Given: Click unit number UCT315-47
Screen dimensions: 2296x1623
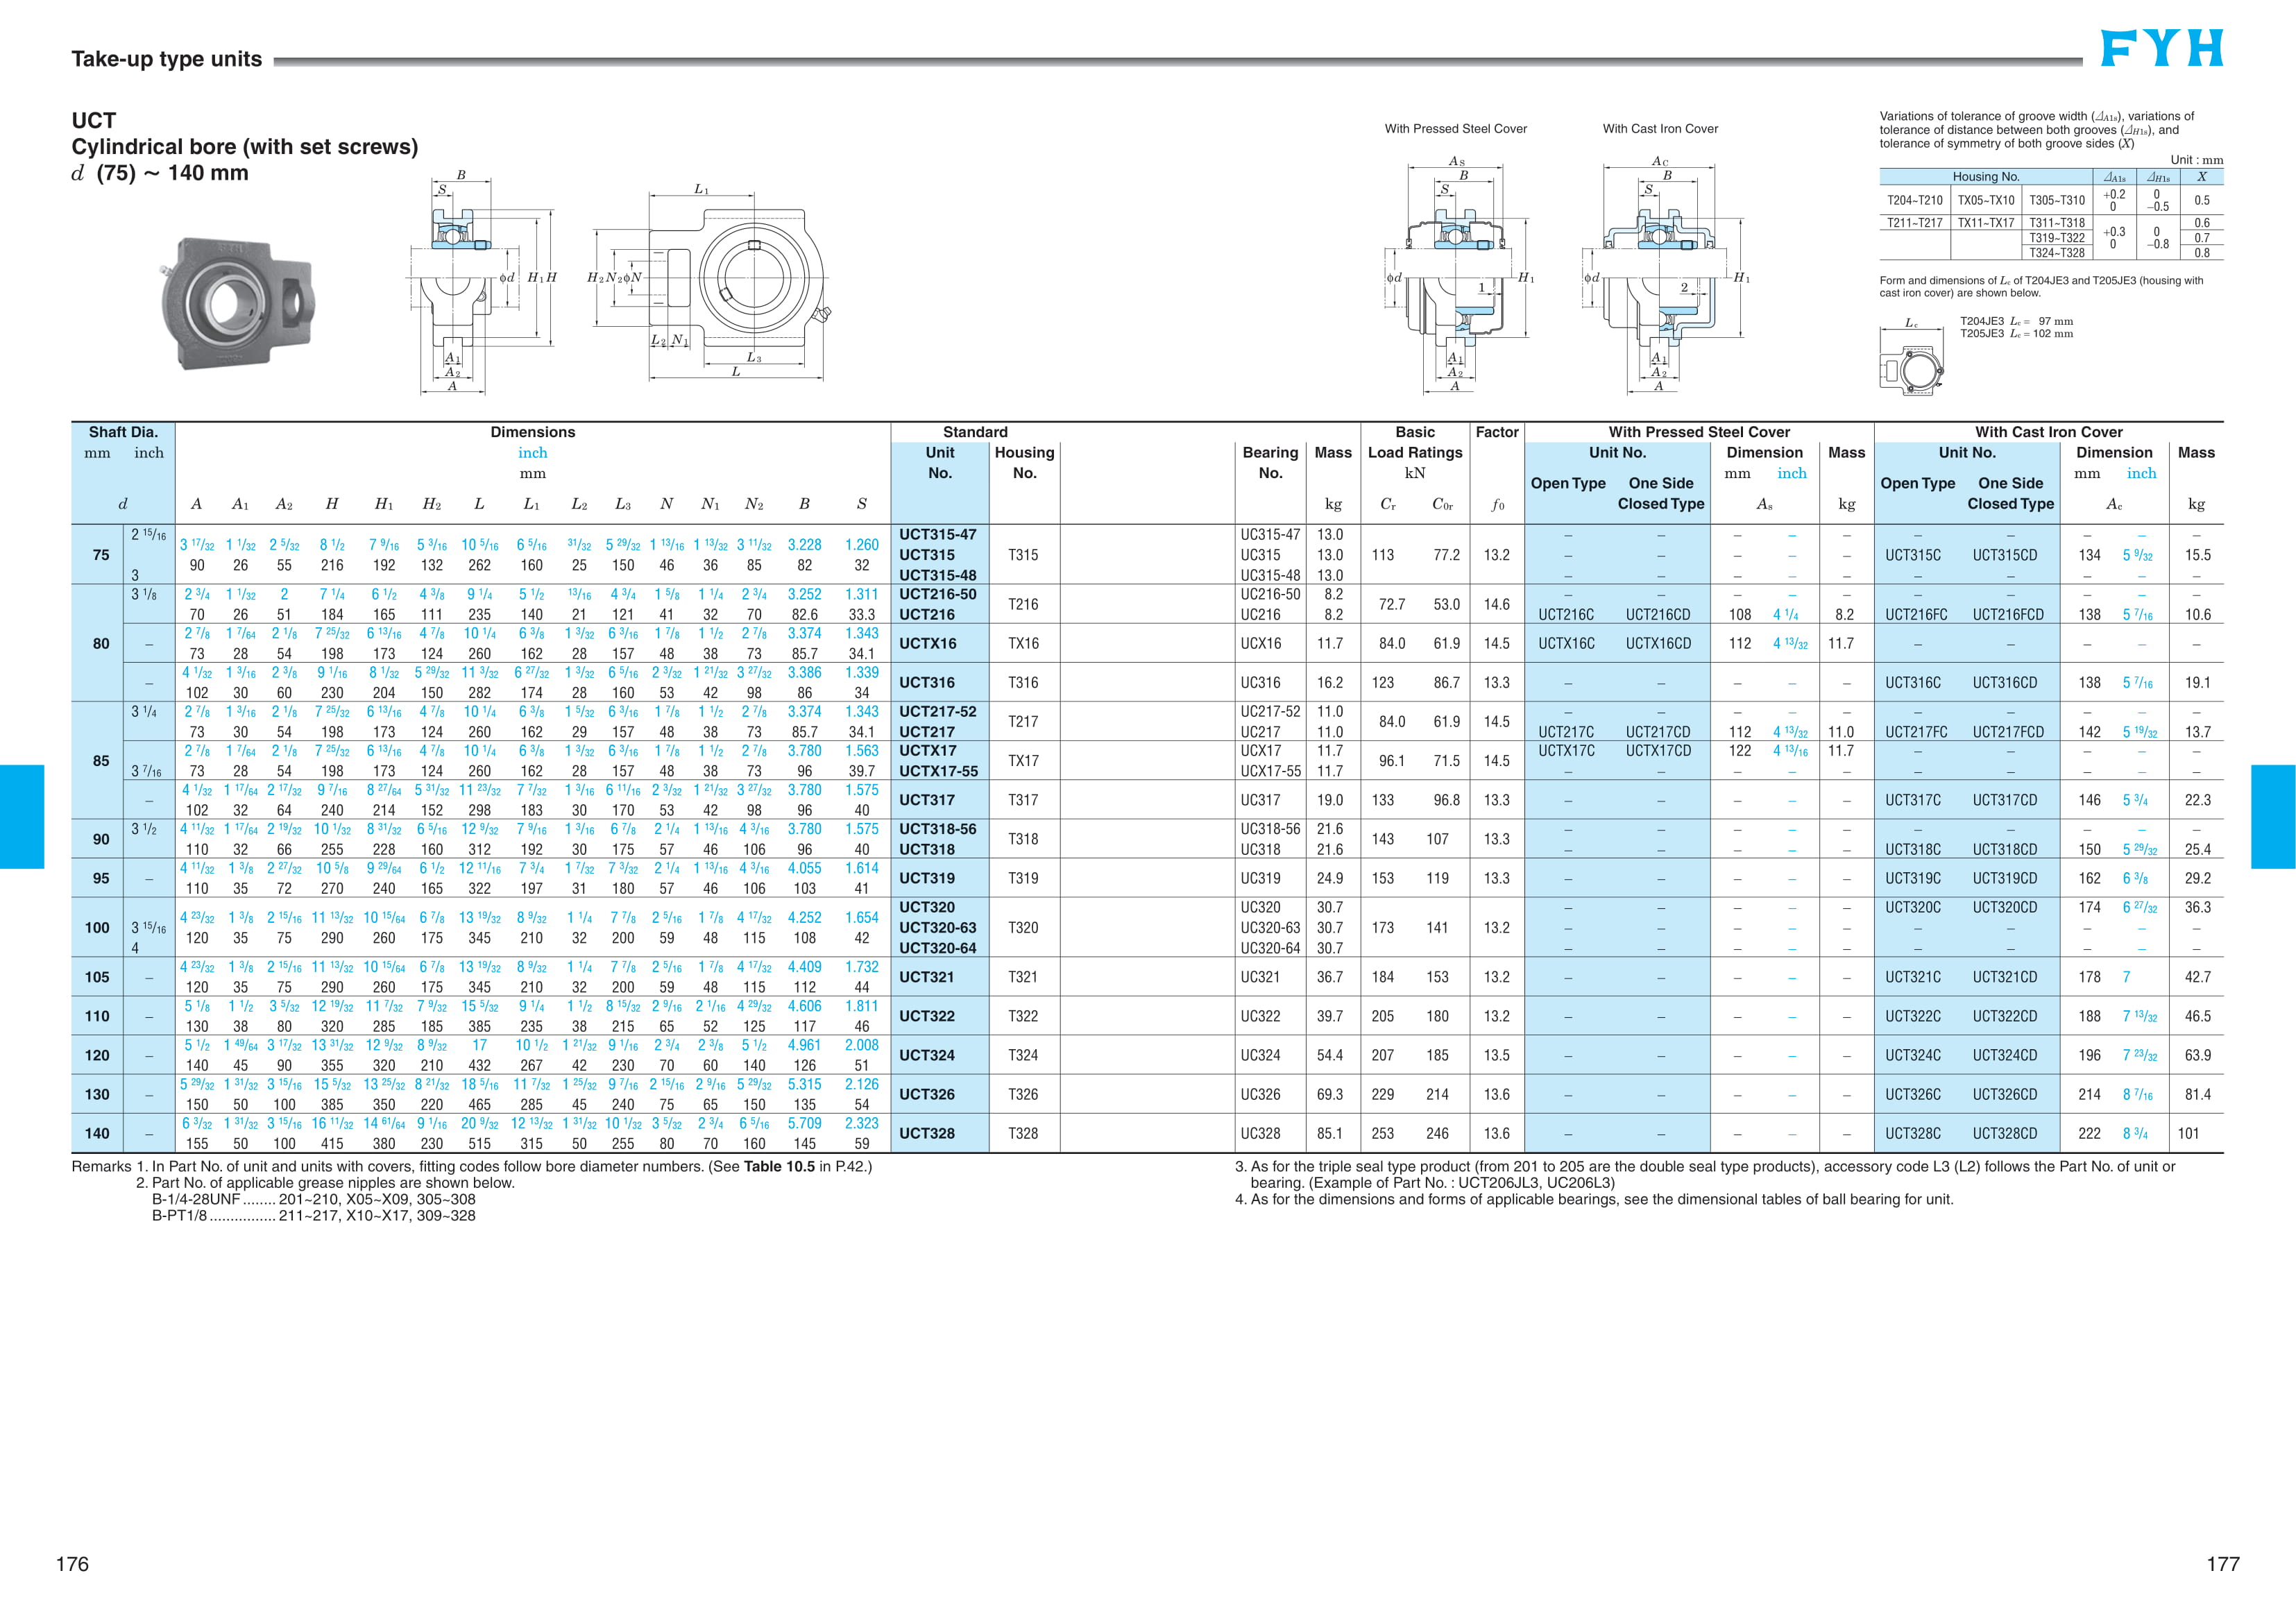Looking at the screenshot, I should click(938, 534).
